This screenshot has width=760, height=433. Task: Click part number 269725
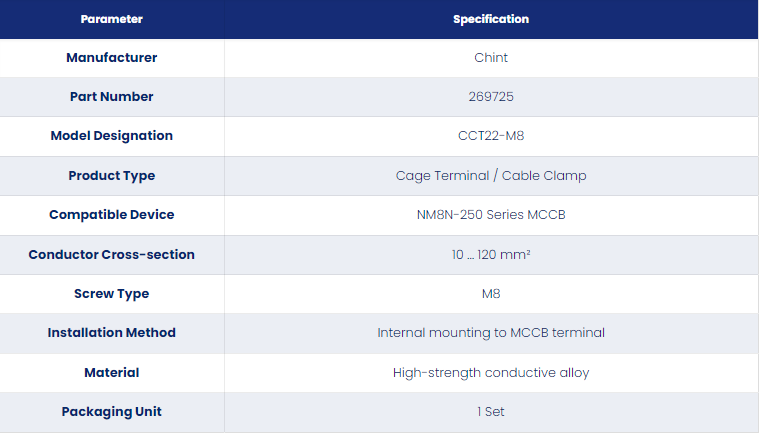491,96
